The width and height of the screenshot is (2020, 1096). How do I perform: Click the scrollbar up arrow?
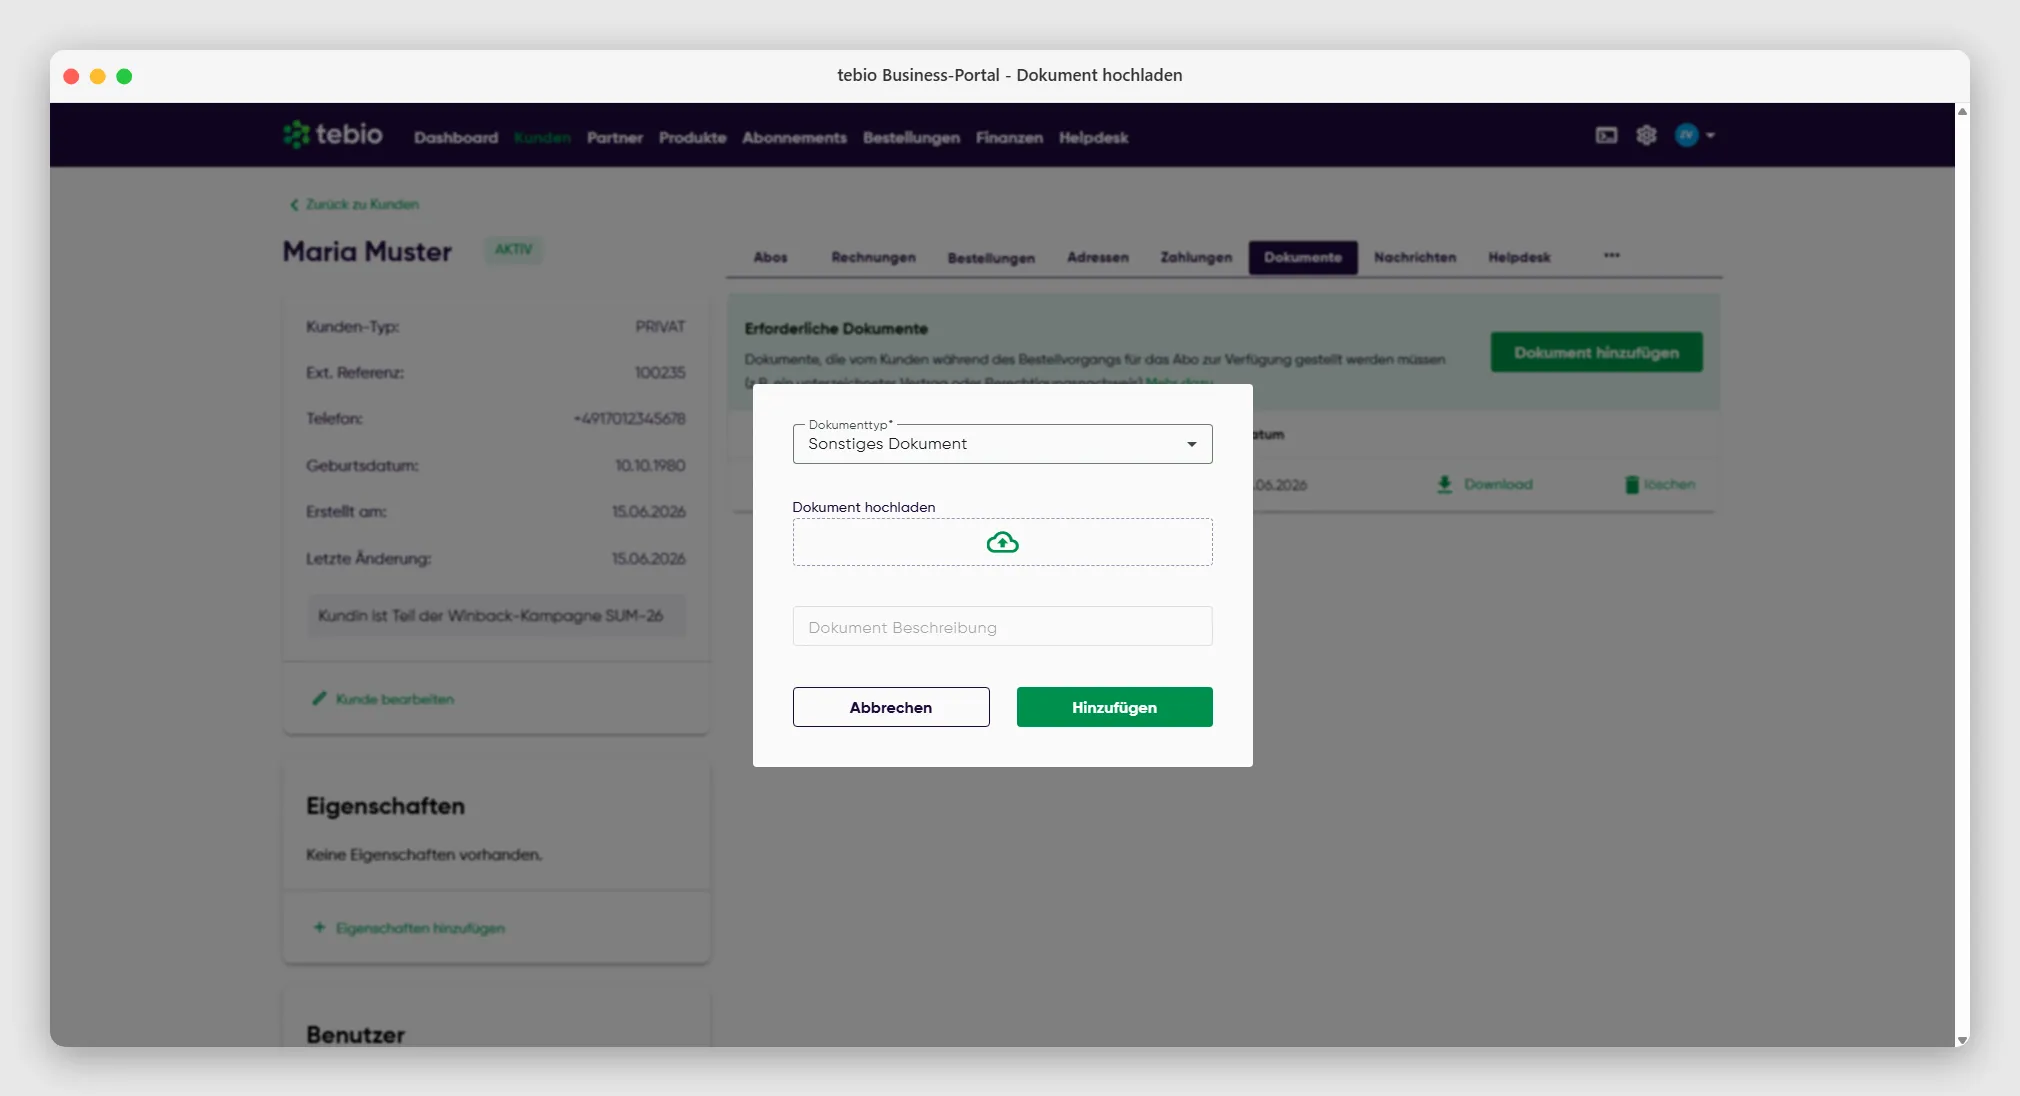(x=1962, y=111)
